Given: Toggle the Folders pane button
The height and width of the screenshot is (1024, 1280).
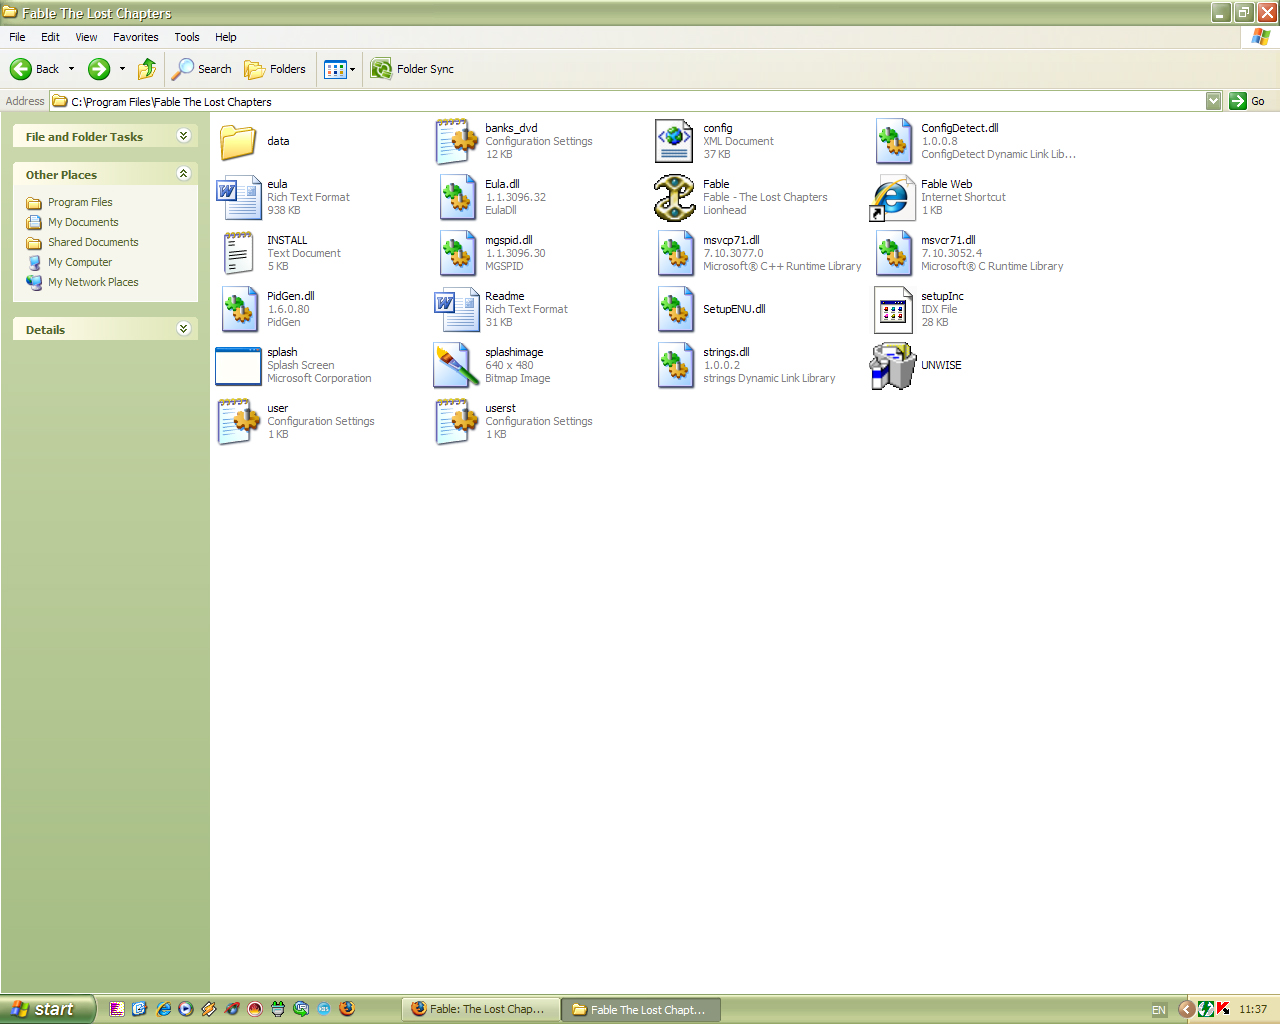Looking at the screenshot, I should [x=276, y=69].
